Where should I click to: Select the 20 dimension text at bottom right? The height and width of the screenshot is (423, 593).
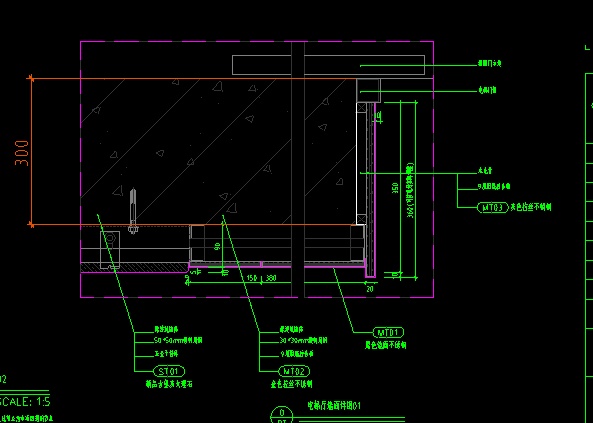[370, 289]
